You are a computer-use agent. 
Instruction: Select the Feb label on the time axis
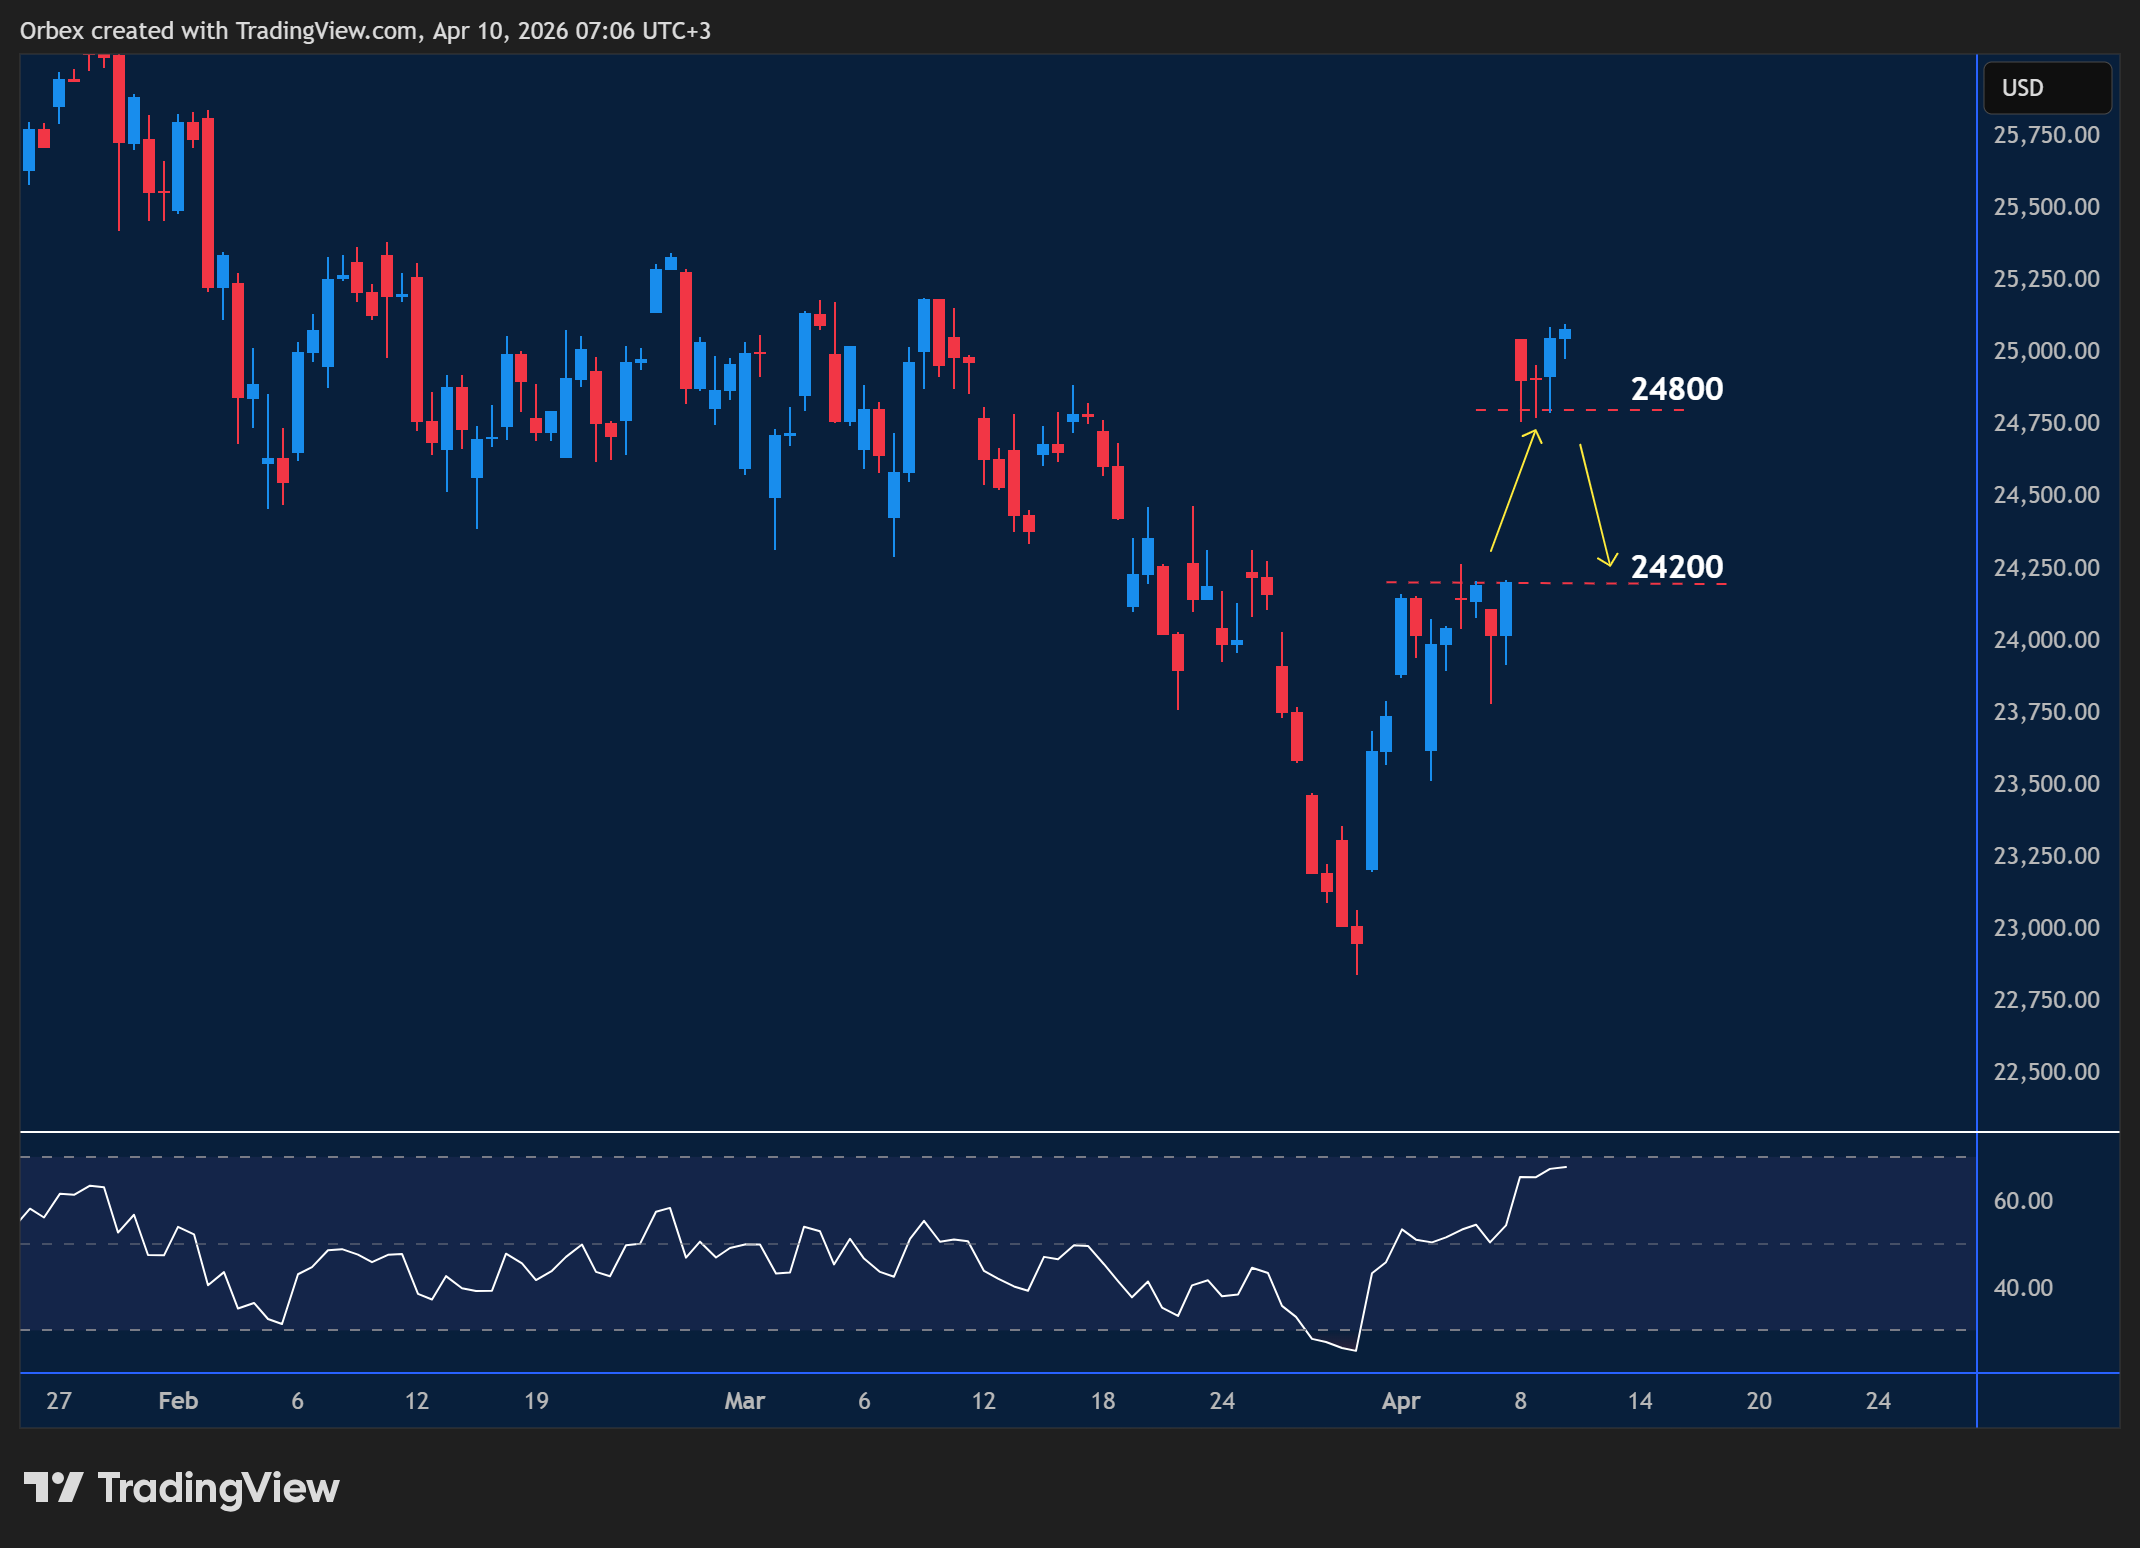(178, 1401)
